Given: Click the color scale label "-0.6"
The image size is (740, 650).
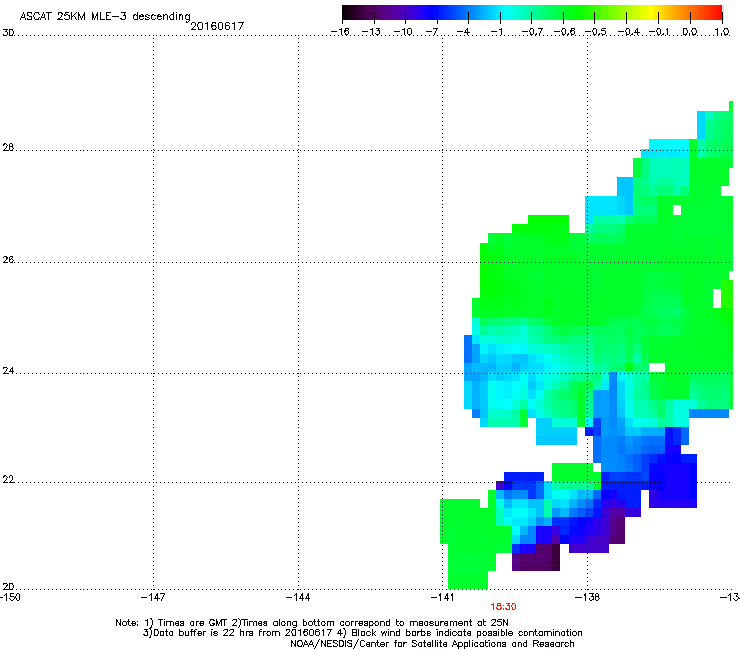Looking at the screenshot, I should point(564,32).
